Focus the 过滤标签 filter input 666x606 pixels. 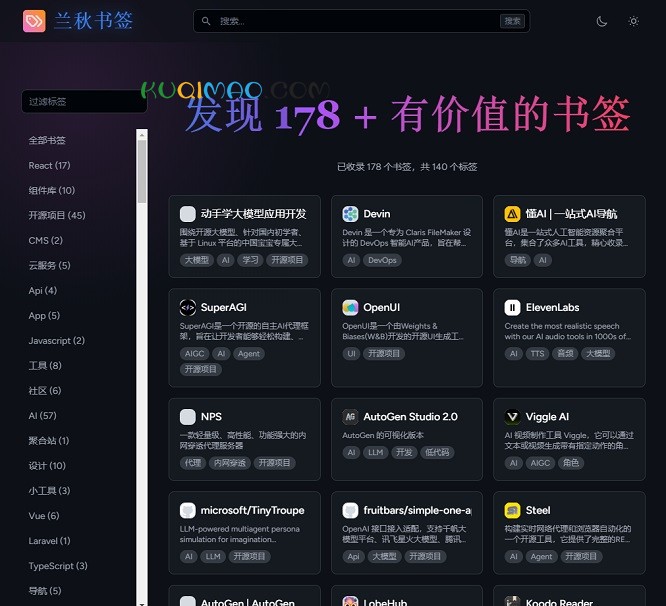tap(84, 101)
